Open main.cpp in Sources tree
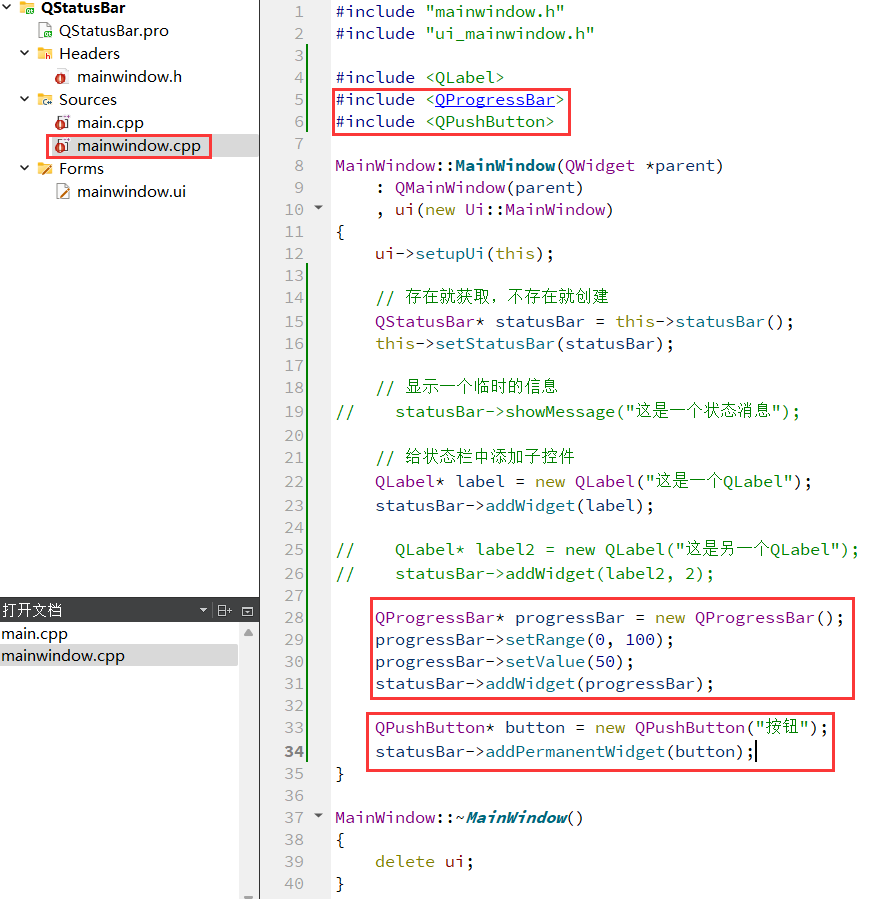The image size is (869, 899). [x=110, y=123]
